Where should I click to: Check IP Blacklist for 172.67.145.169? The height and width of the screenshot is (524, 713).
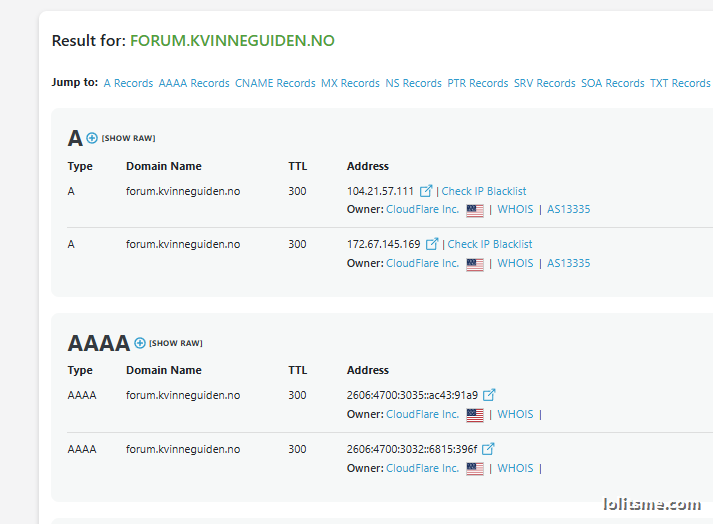tap(490, 244)
